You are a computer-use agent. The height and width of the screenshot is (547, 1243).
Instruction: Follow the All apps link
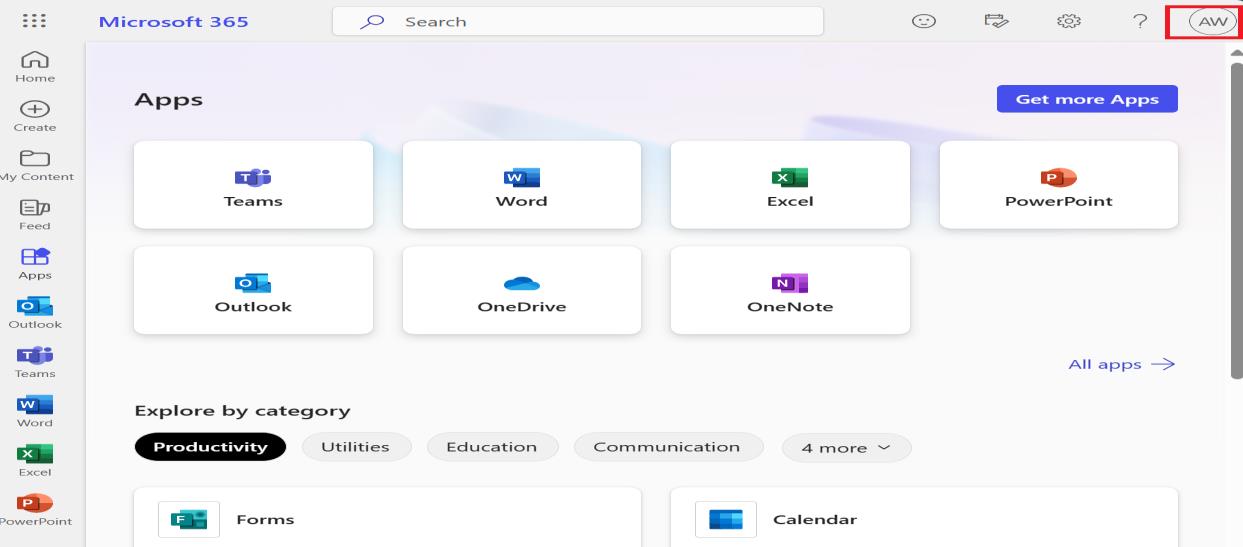tap(1122, 364)
